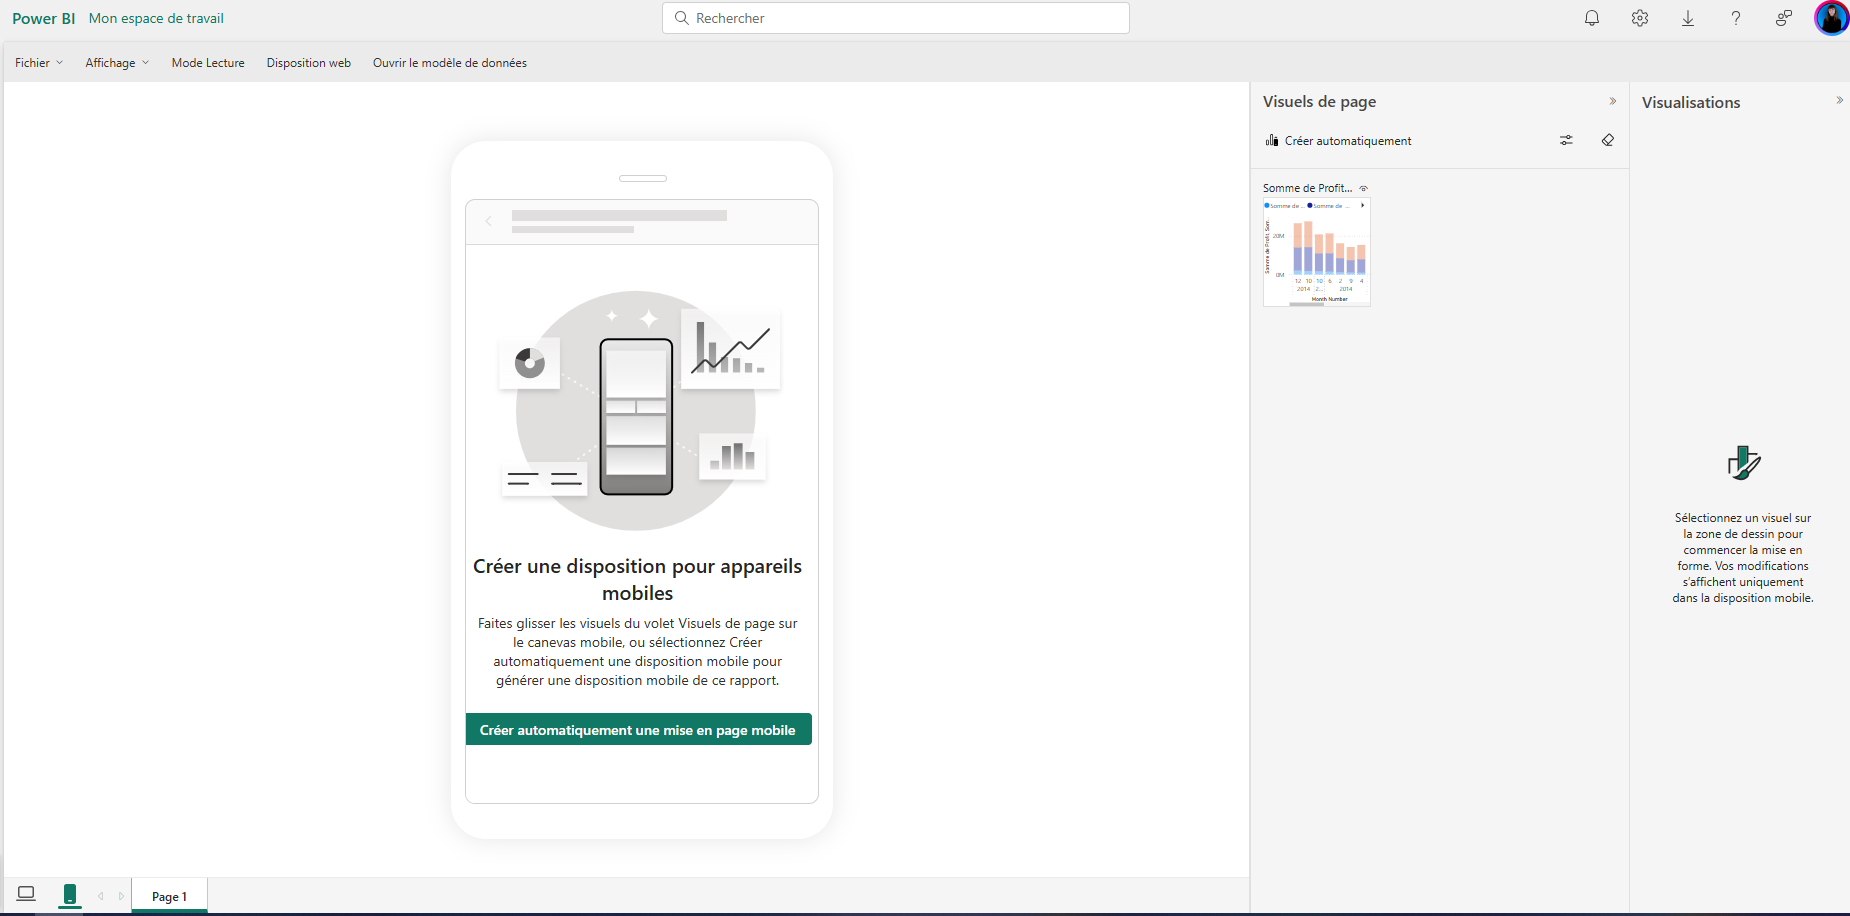Open the user profile avatar
This screenshot has height=916, width=1850.
(1832, 18)
